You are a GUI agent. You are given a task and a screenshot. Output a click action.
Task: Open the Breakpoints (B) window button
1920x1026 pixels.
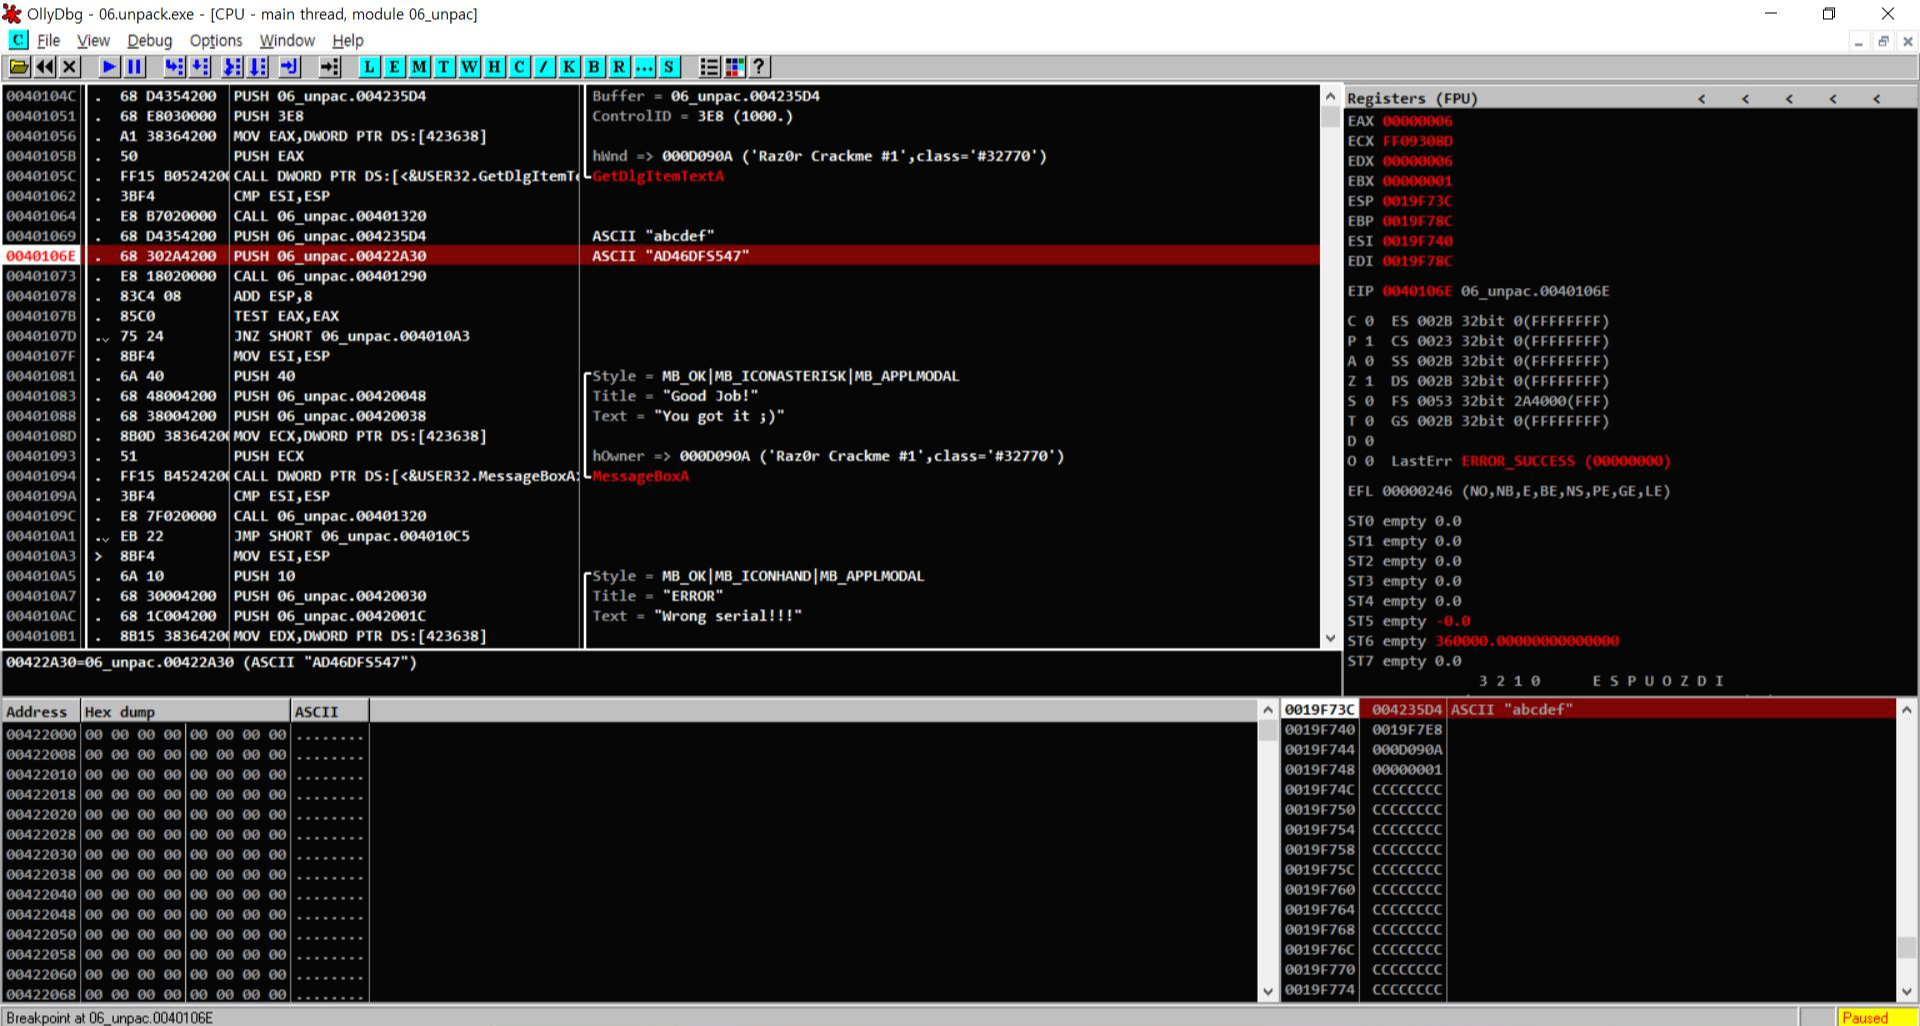[x=594, y=67]
